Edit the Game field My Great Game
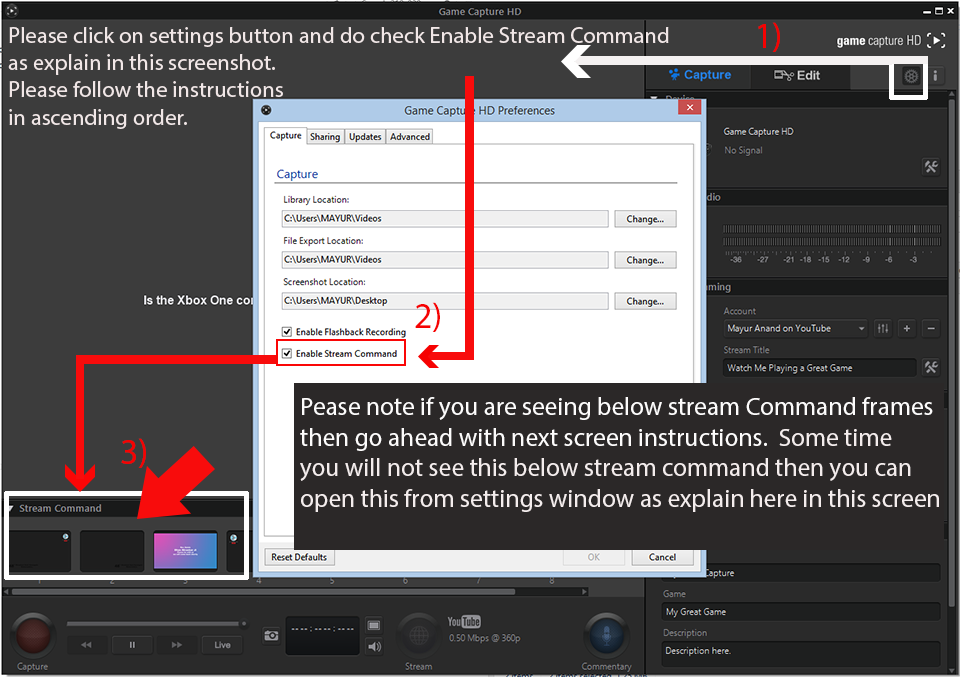 pos(801,612)
